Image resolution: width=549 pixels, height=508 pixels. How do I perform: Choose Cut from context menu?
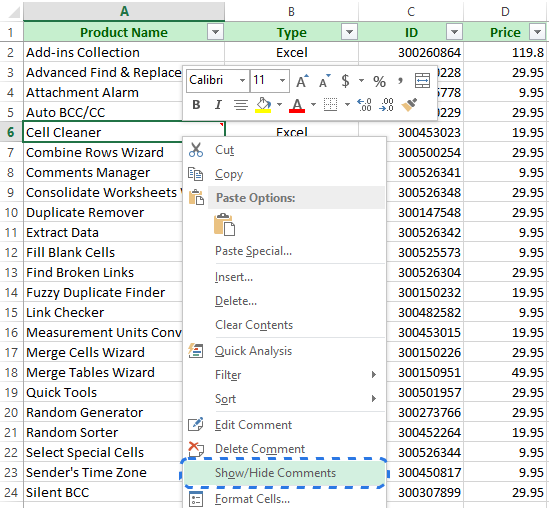pos(284,150)
